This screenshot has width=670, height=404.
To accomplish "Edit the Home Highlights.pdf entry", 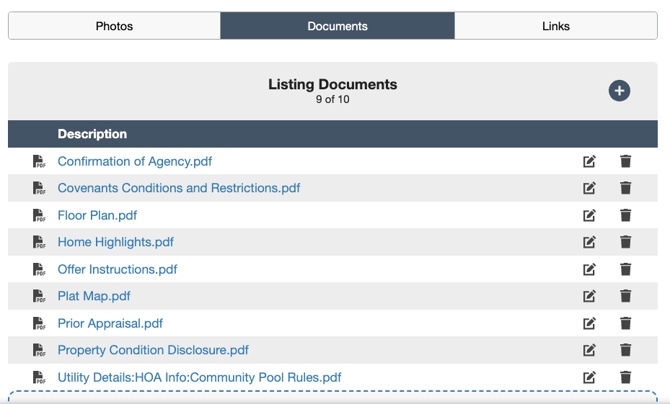I will coord(589,242).
